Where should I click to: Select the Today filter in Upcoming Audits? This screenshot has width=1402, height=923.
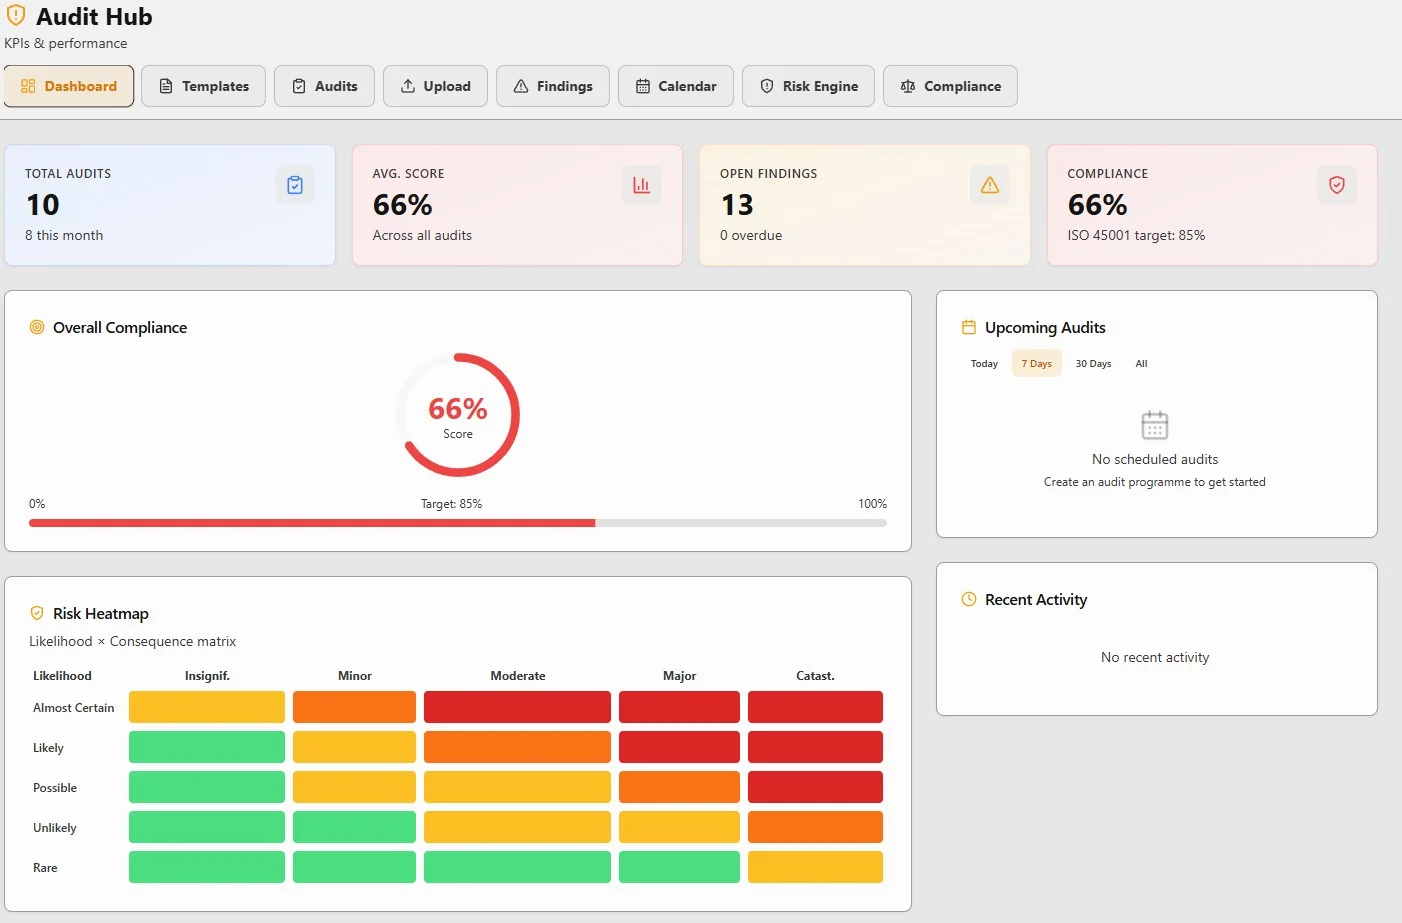click(x=983, y=363)
